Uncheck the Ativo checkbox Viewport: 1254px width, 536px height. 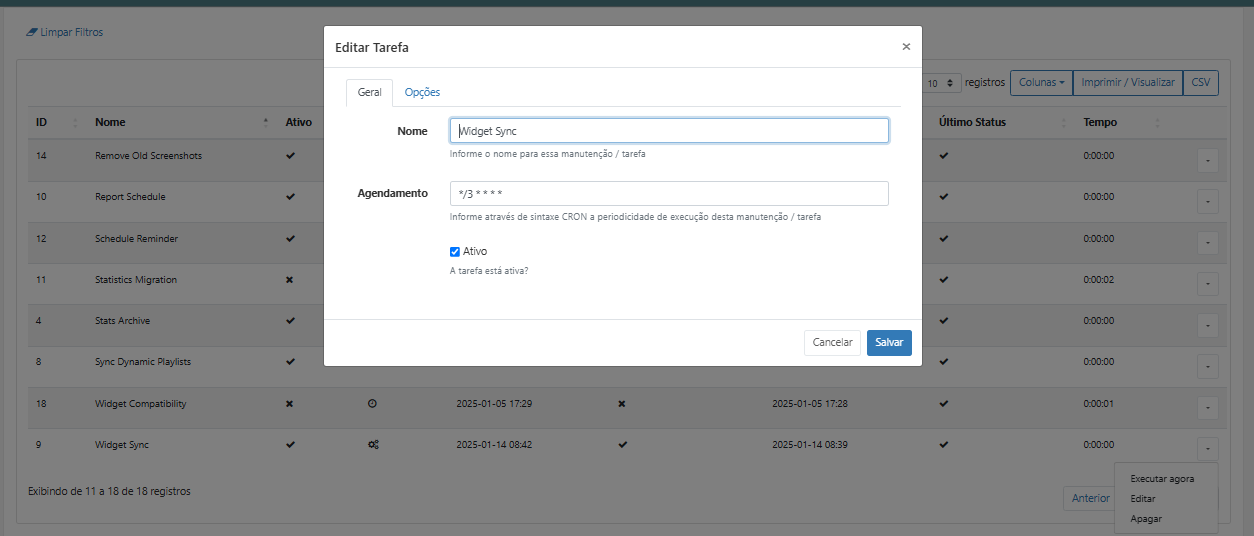[455, 252]
